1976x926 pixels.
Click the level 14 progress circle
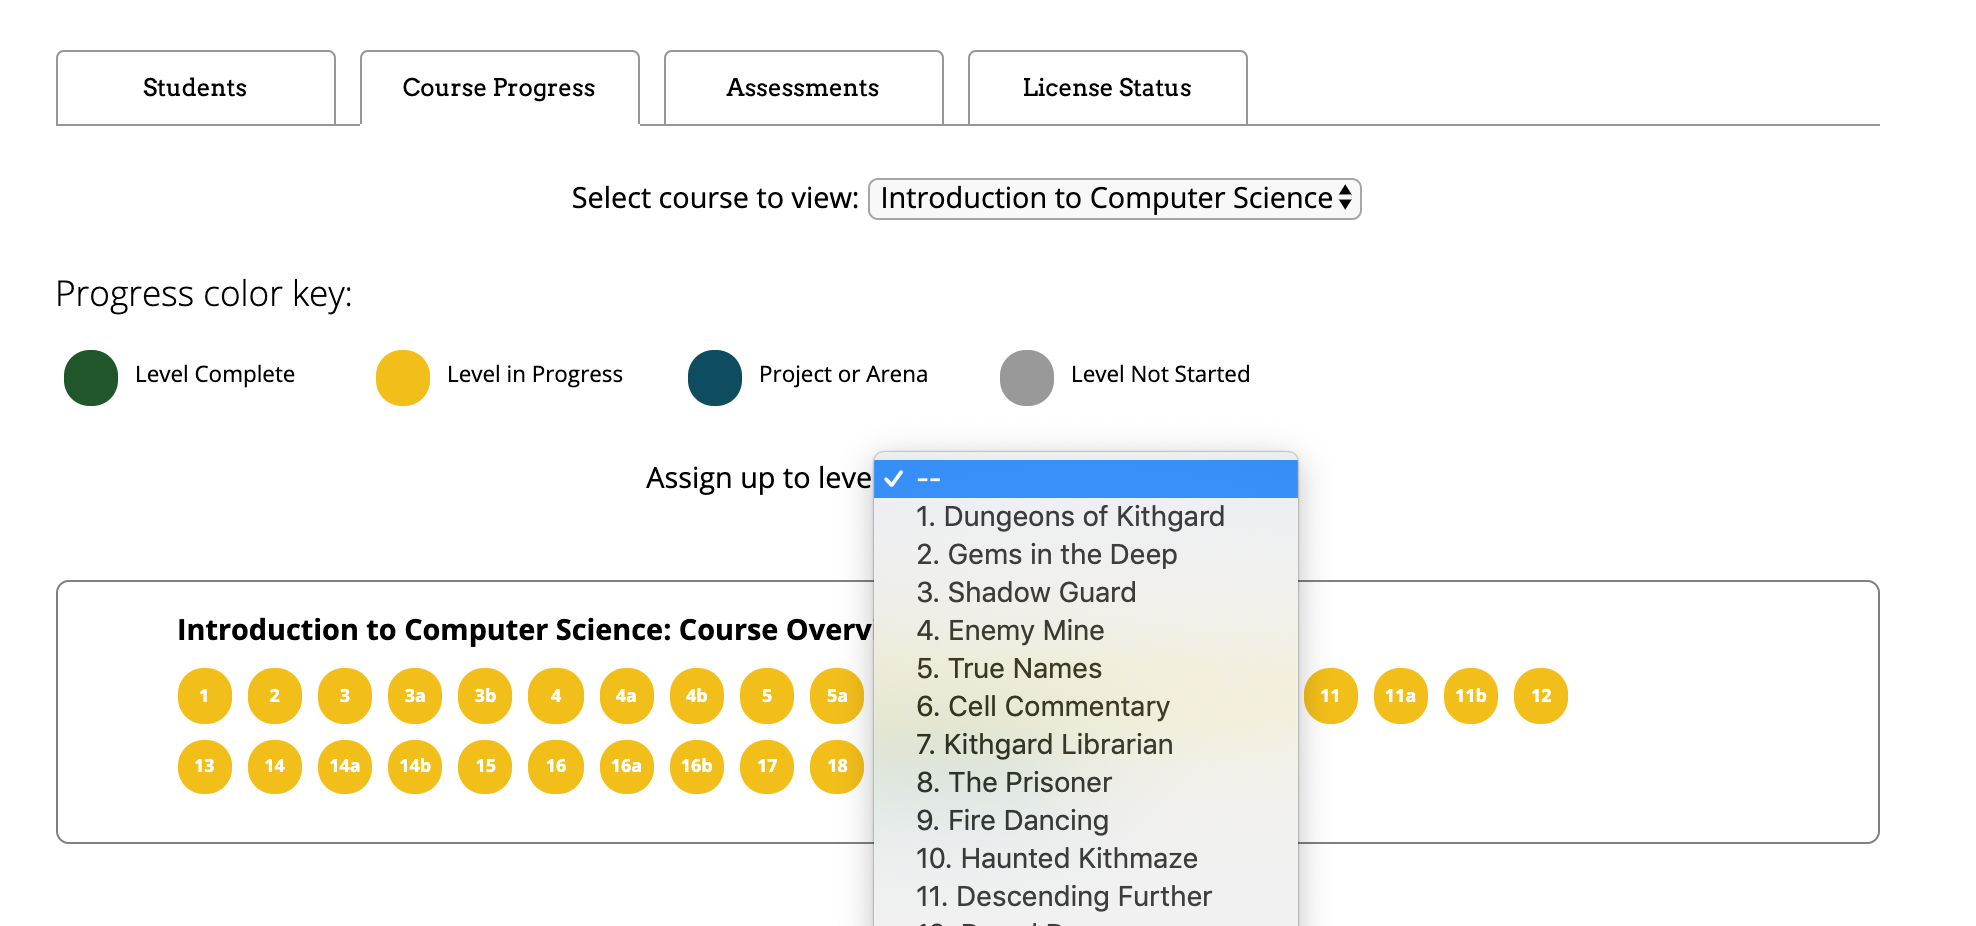coord(274,767)
